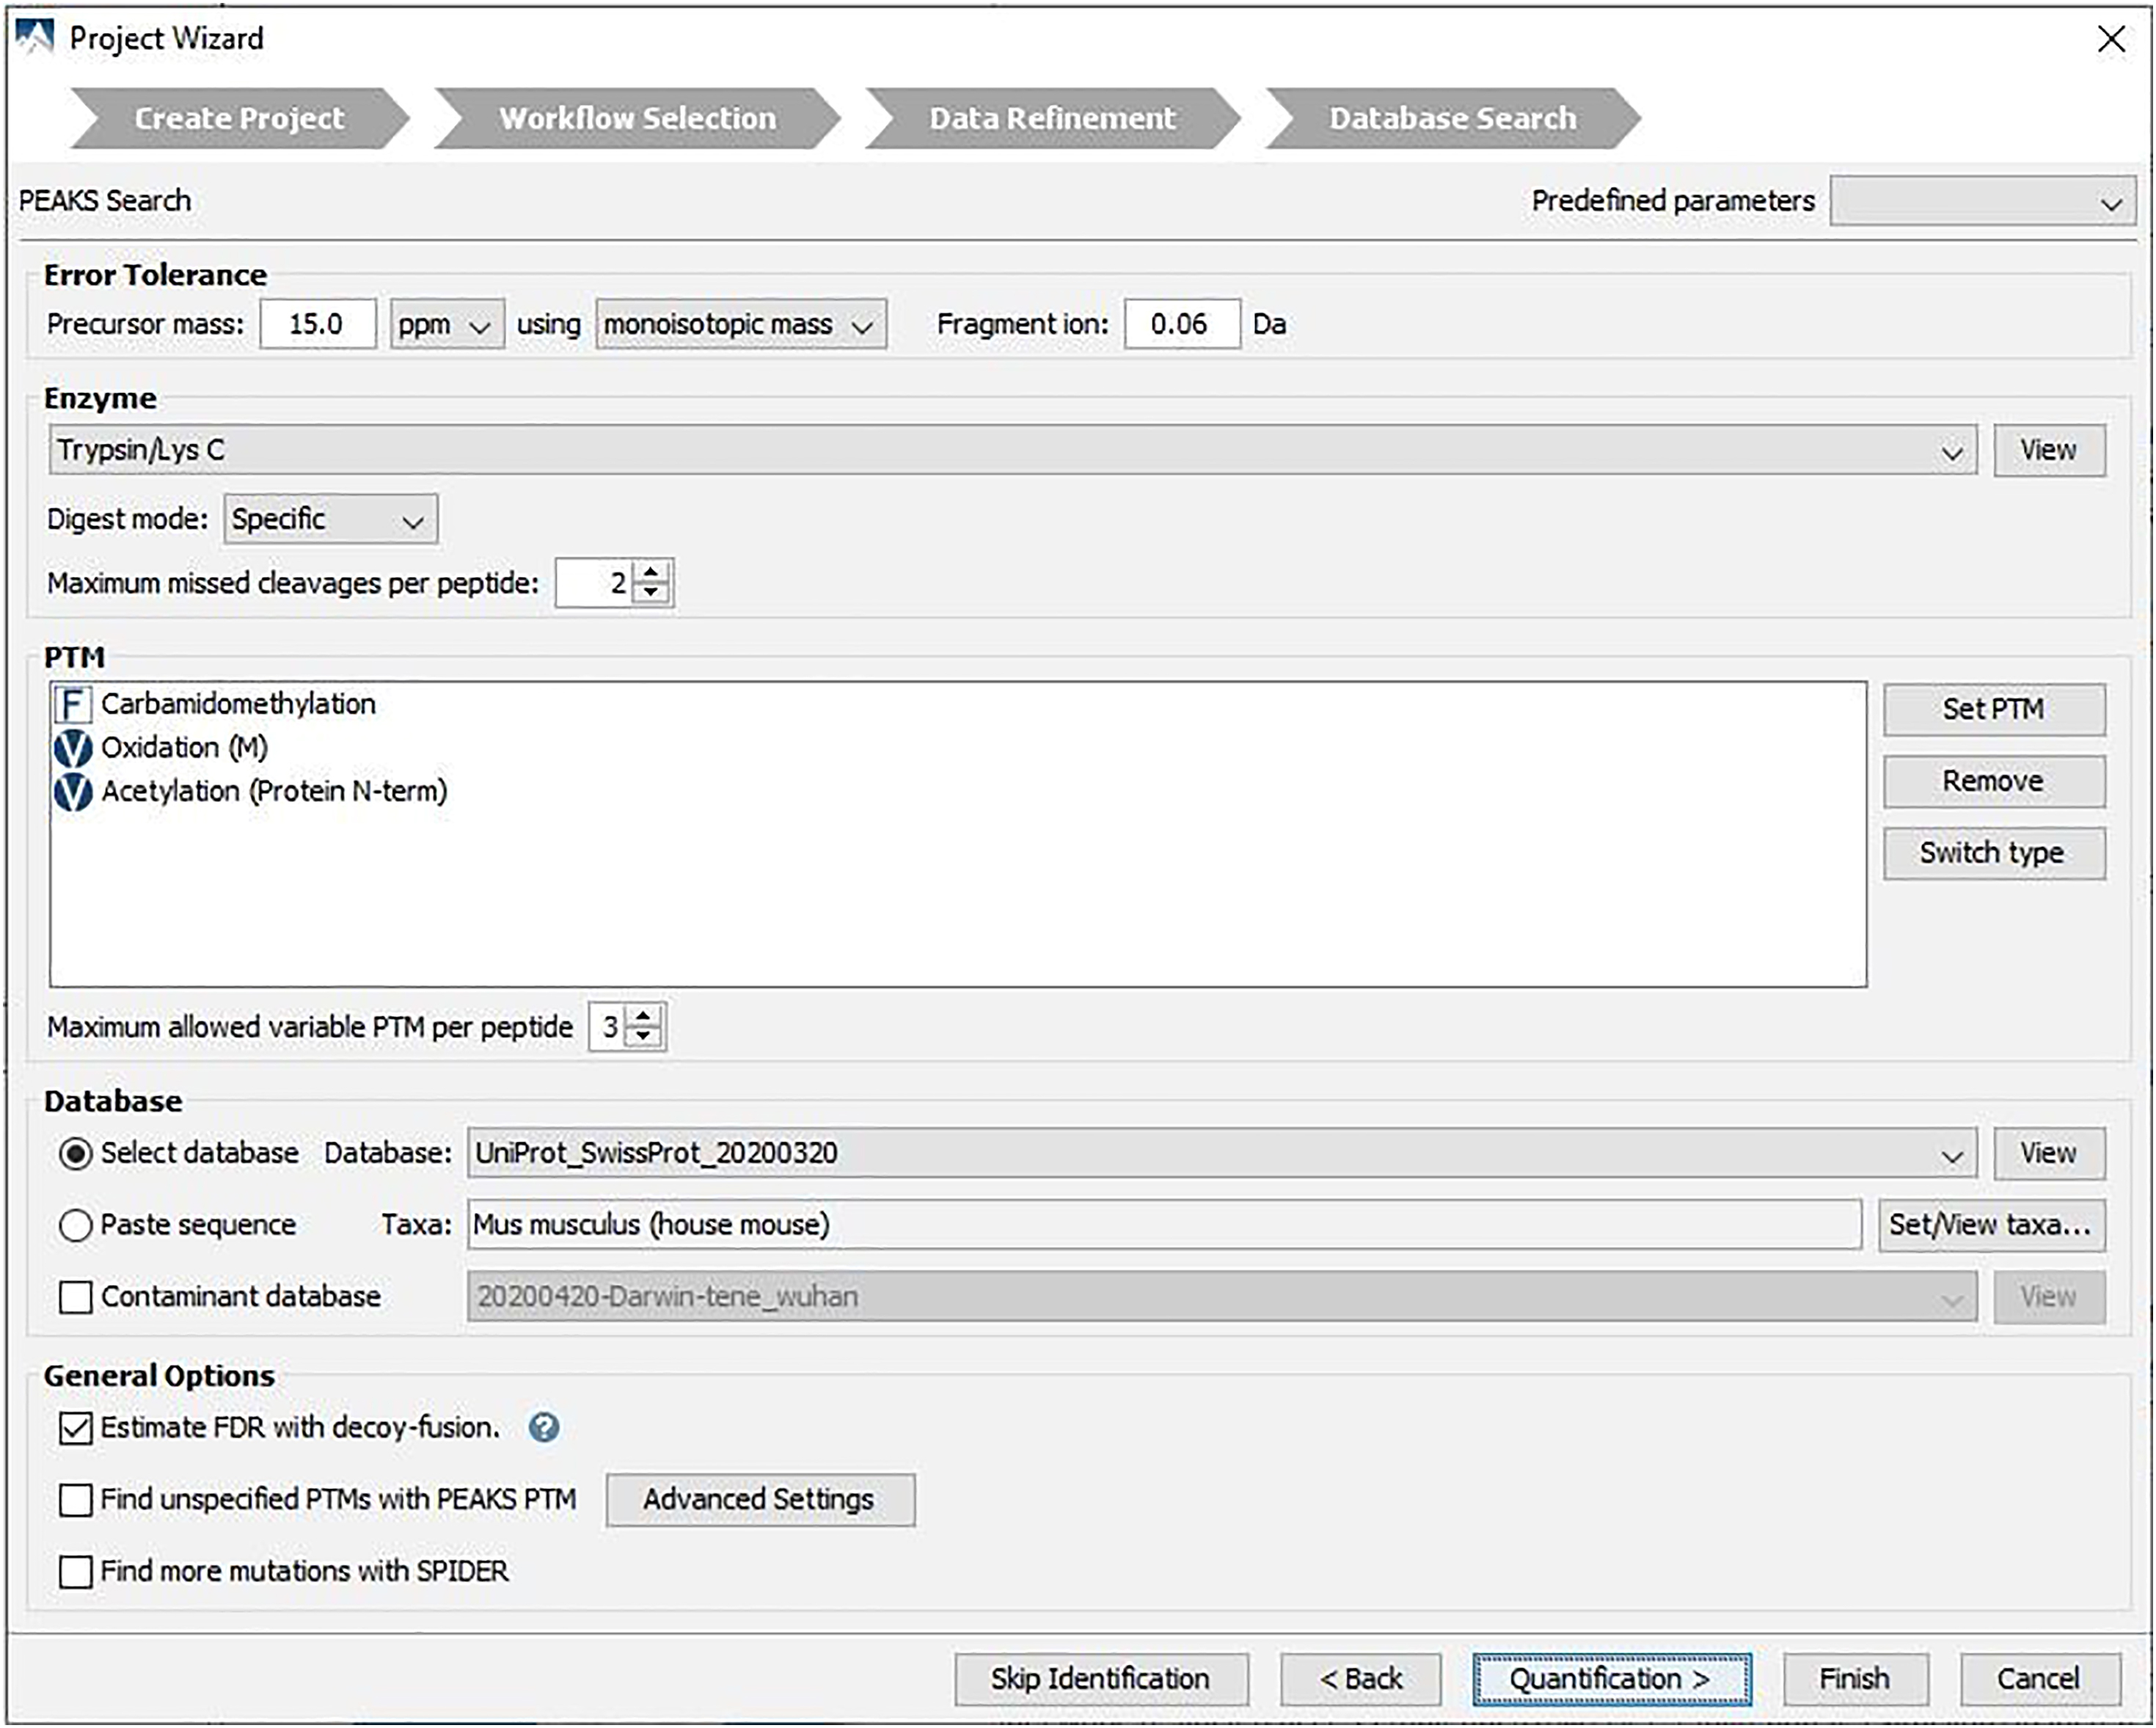Open the Predefined parameters dropdown
This screenshot has height=1728, width=2156.
1982,202
